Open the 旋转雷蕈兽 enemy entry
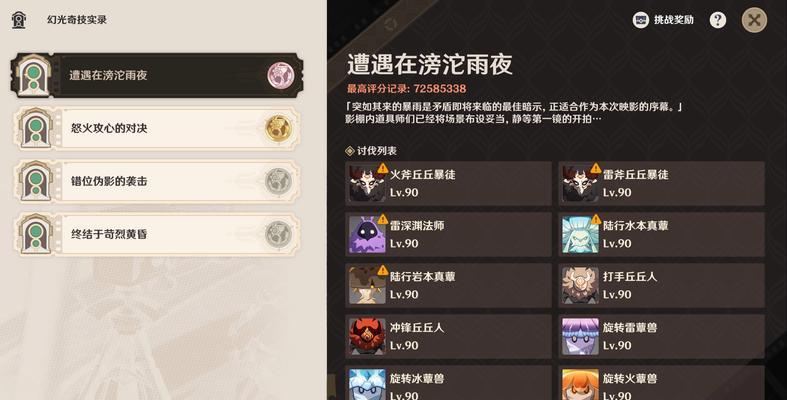This screenshot has width=787, height=400. pos(662,336)
